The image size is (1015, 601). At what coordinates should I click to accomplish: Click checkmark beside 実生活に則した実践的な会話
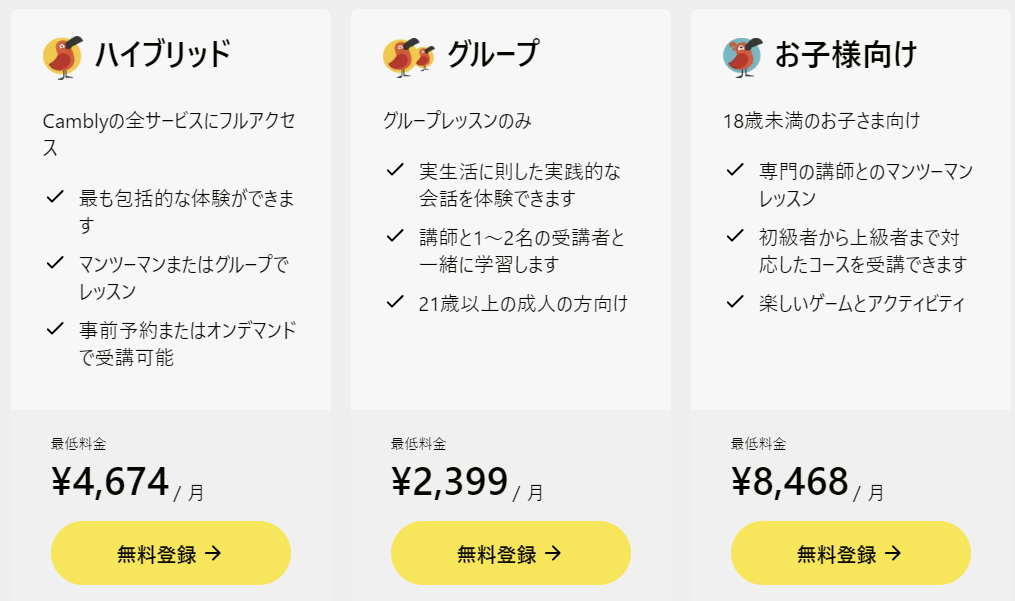tap(395, 170)
